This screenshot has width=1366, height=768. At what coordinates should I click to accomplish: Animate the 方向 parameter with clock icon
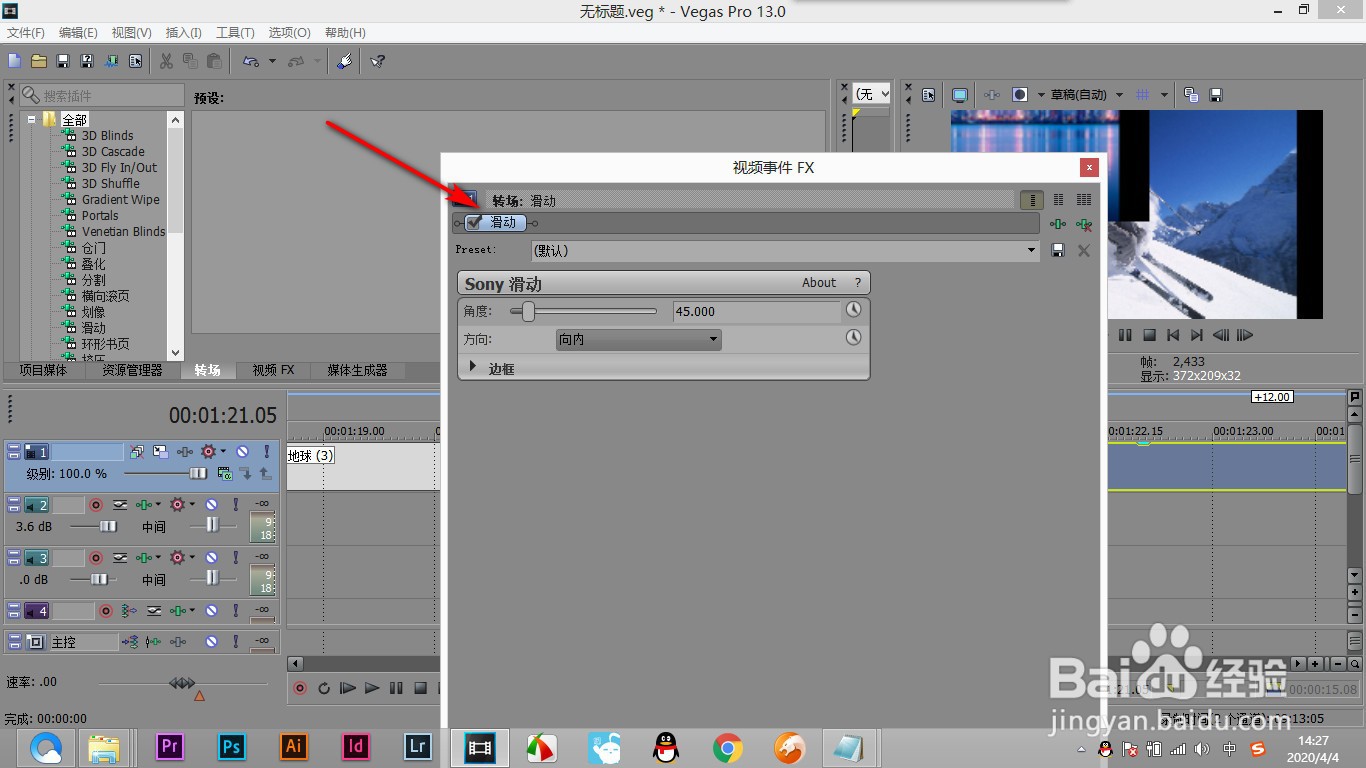click(853, 338)
